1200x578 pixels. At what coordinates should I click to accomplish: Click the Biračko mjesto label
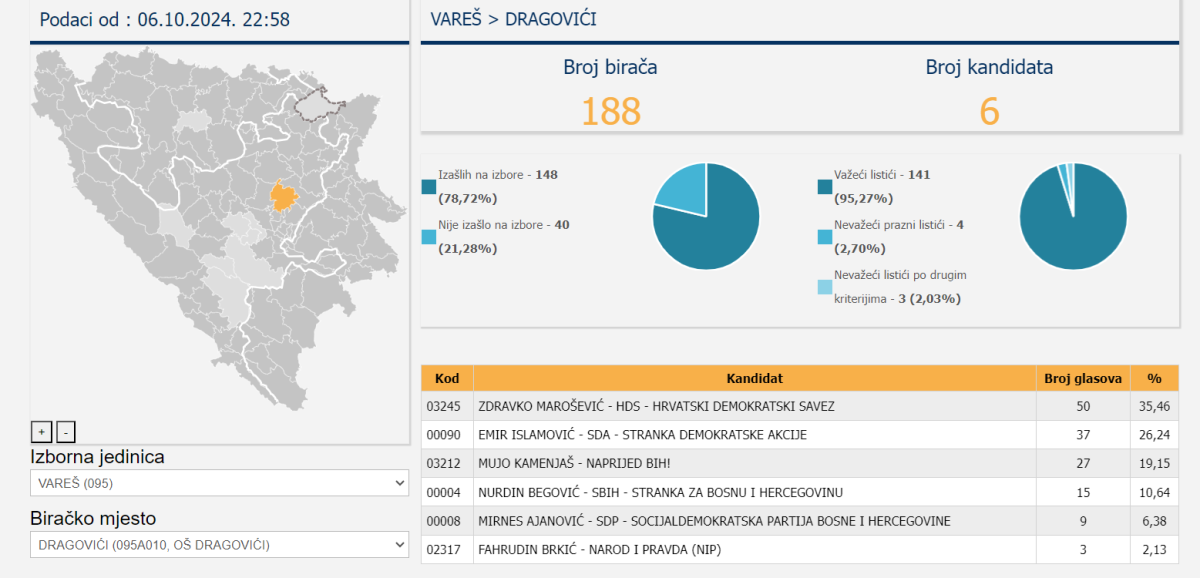tap(93, 518)
